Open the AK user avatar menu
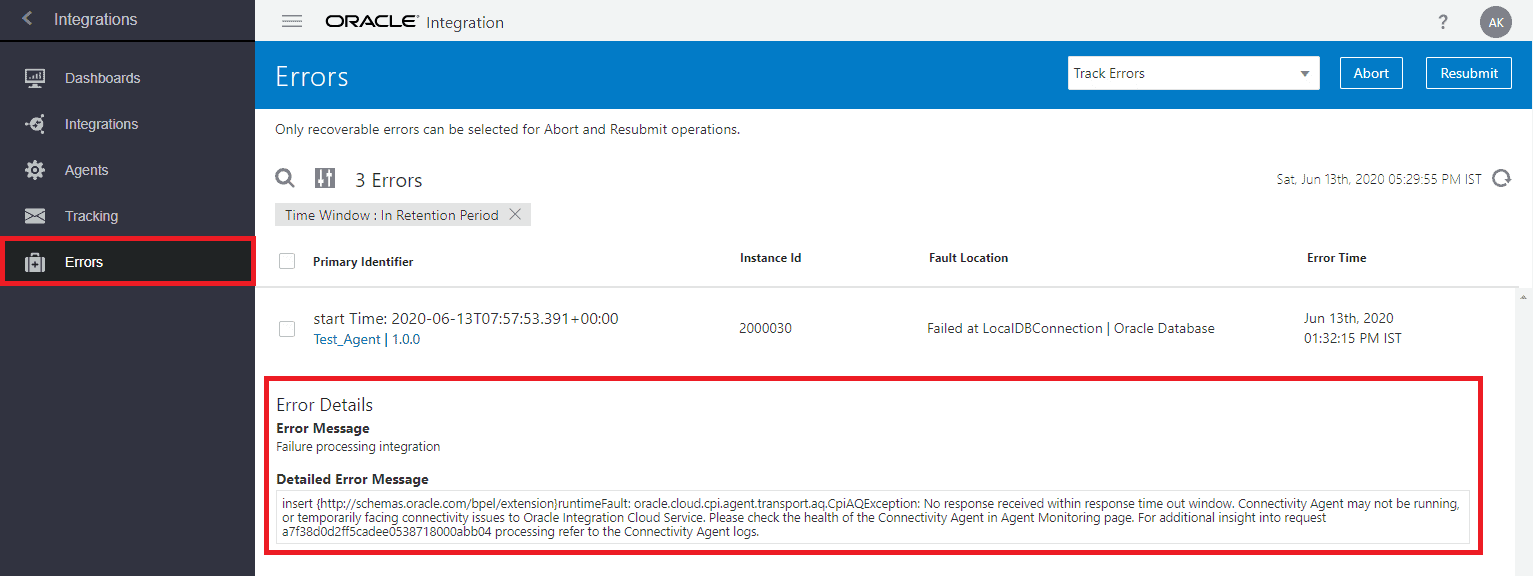This screenshot has height=576, width=1533. tap(1495, 21)
